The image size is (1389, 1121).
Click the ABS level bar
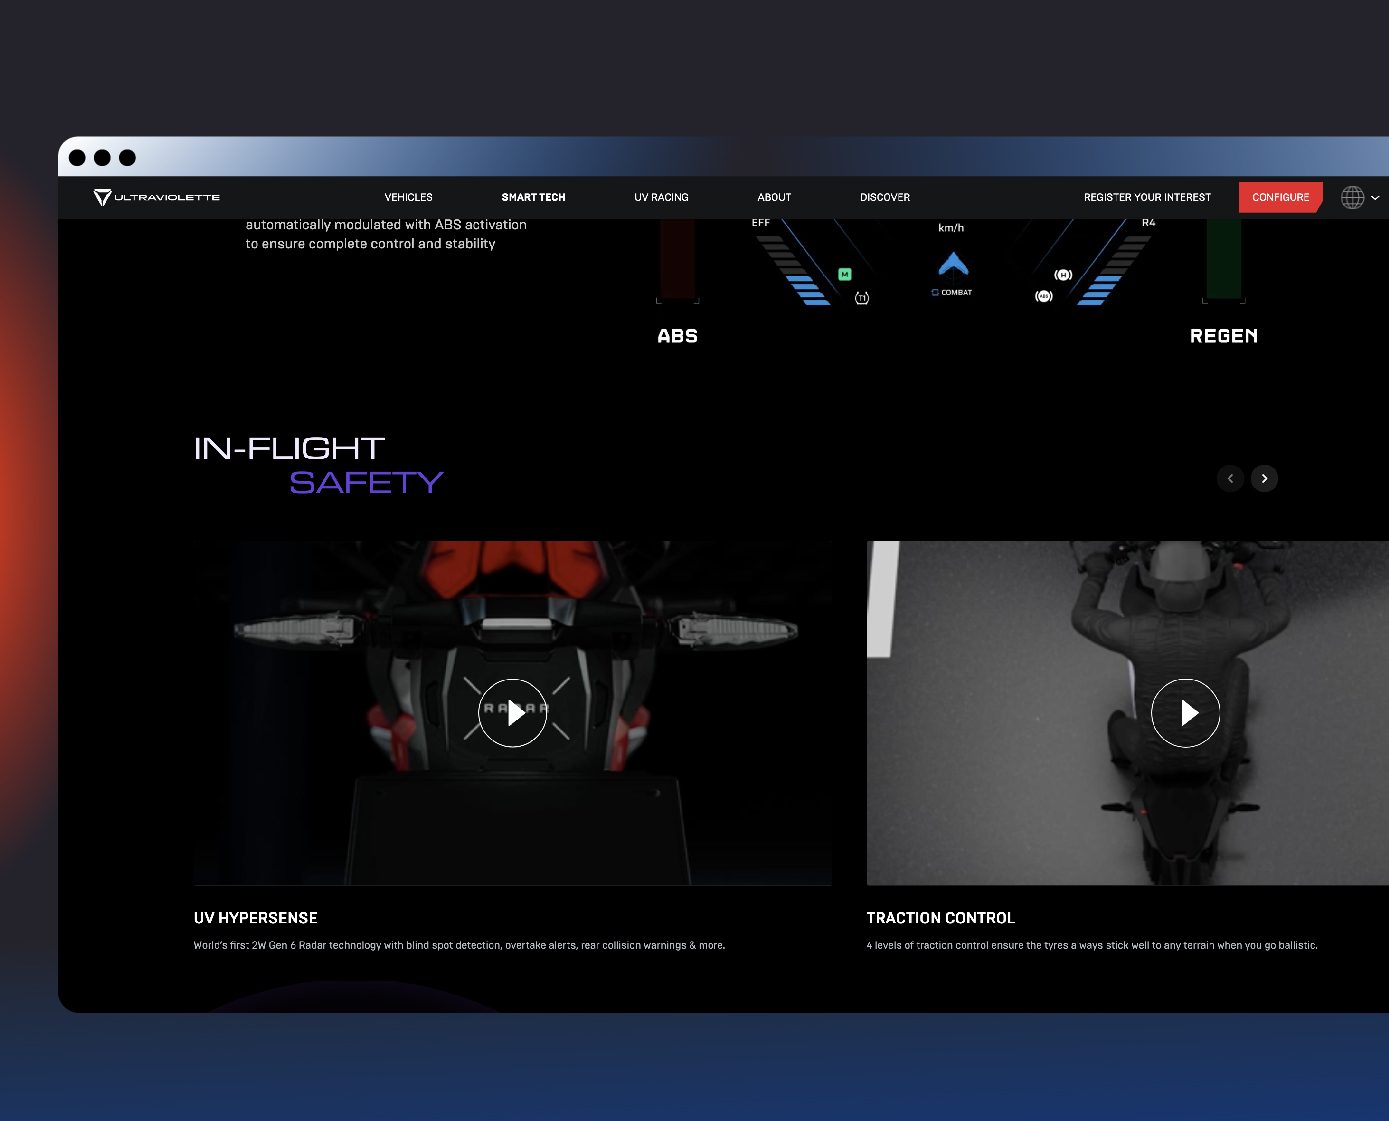pyautogui.click(x=677, y=260)
